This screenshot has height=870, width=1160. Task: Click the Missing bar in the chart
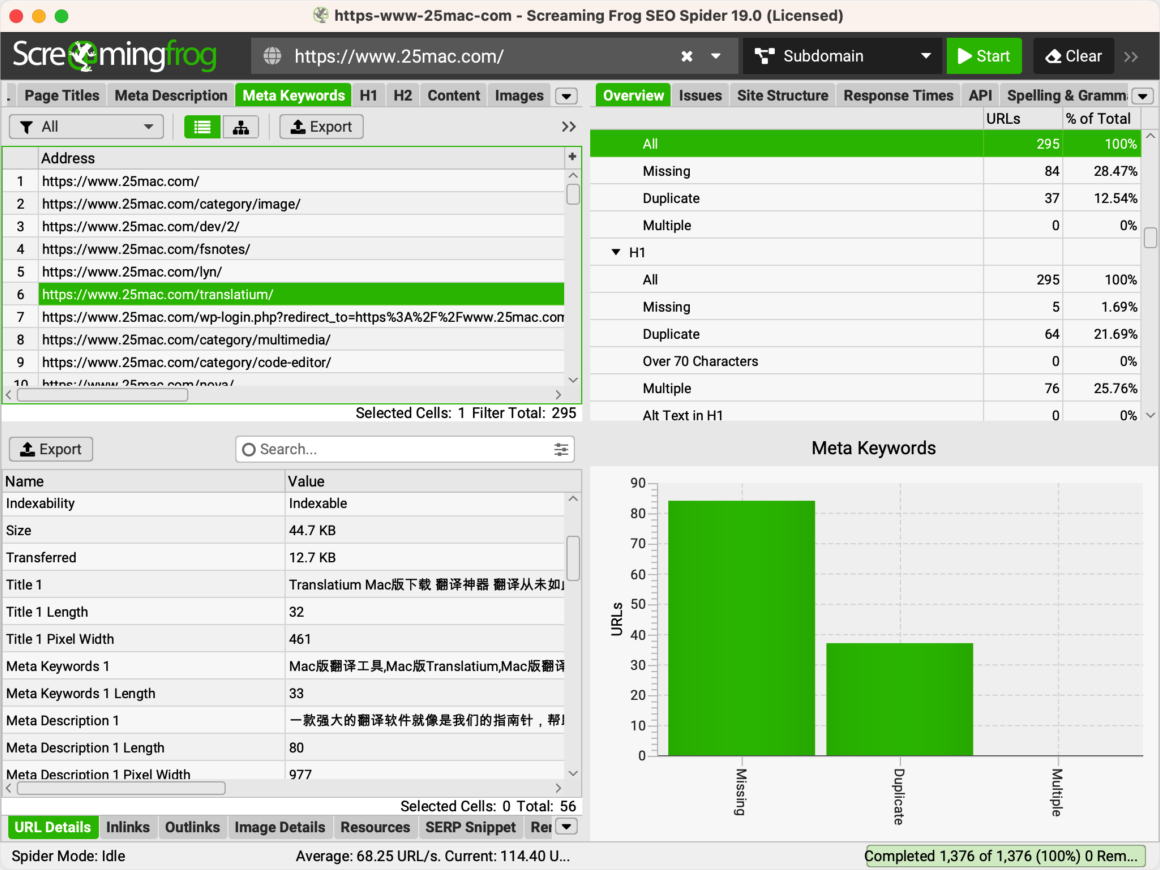741,628
